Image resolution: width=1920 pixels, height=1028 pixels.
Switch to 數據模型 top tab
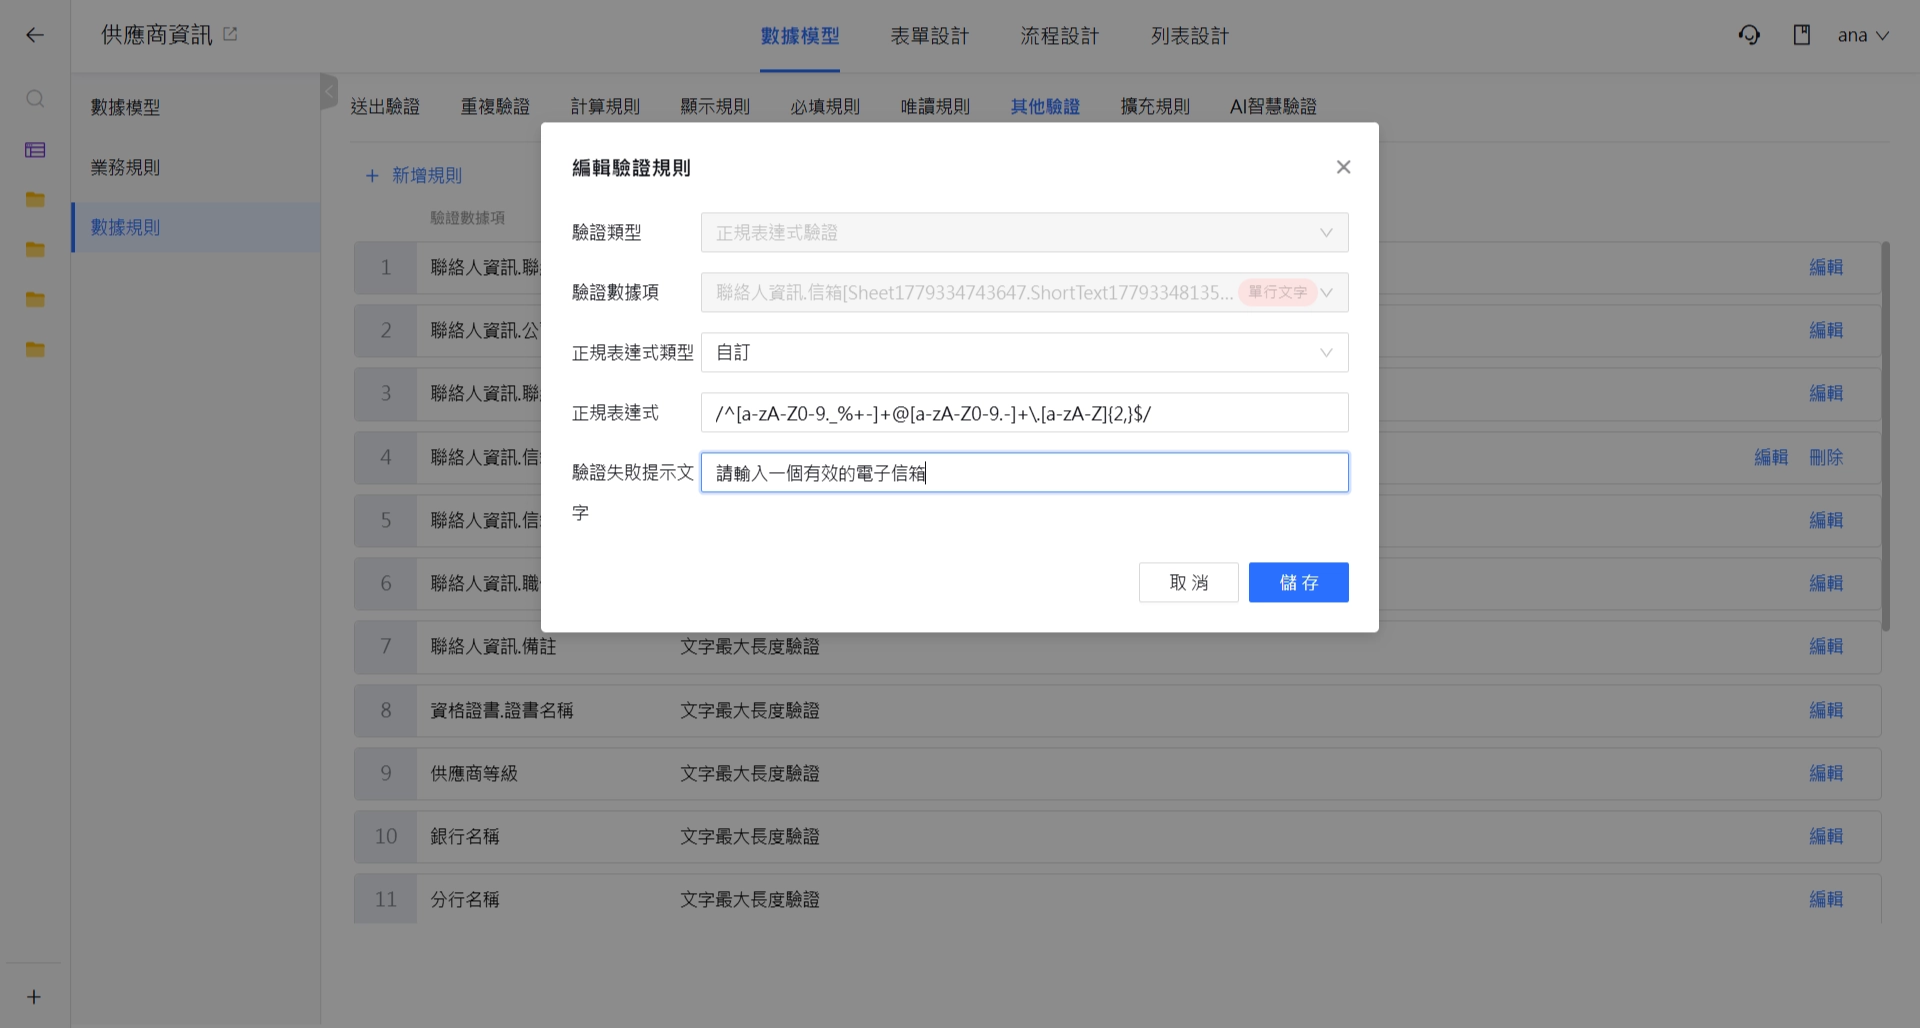click(800, 36)
